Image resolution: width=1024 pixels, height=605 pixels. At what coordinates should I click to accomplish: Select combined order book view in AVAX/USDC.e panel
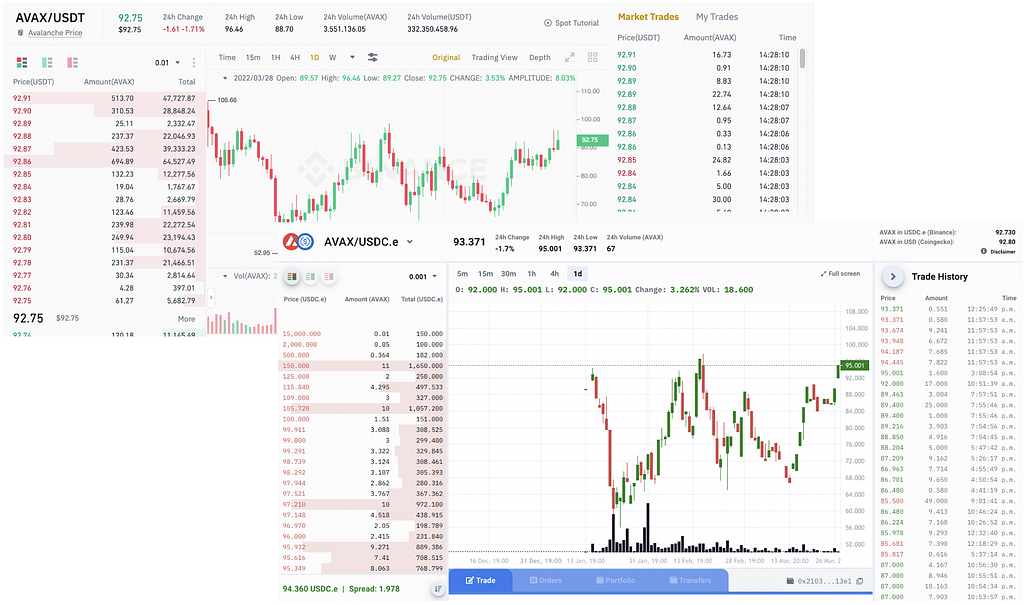tap(292, 276)
